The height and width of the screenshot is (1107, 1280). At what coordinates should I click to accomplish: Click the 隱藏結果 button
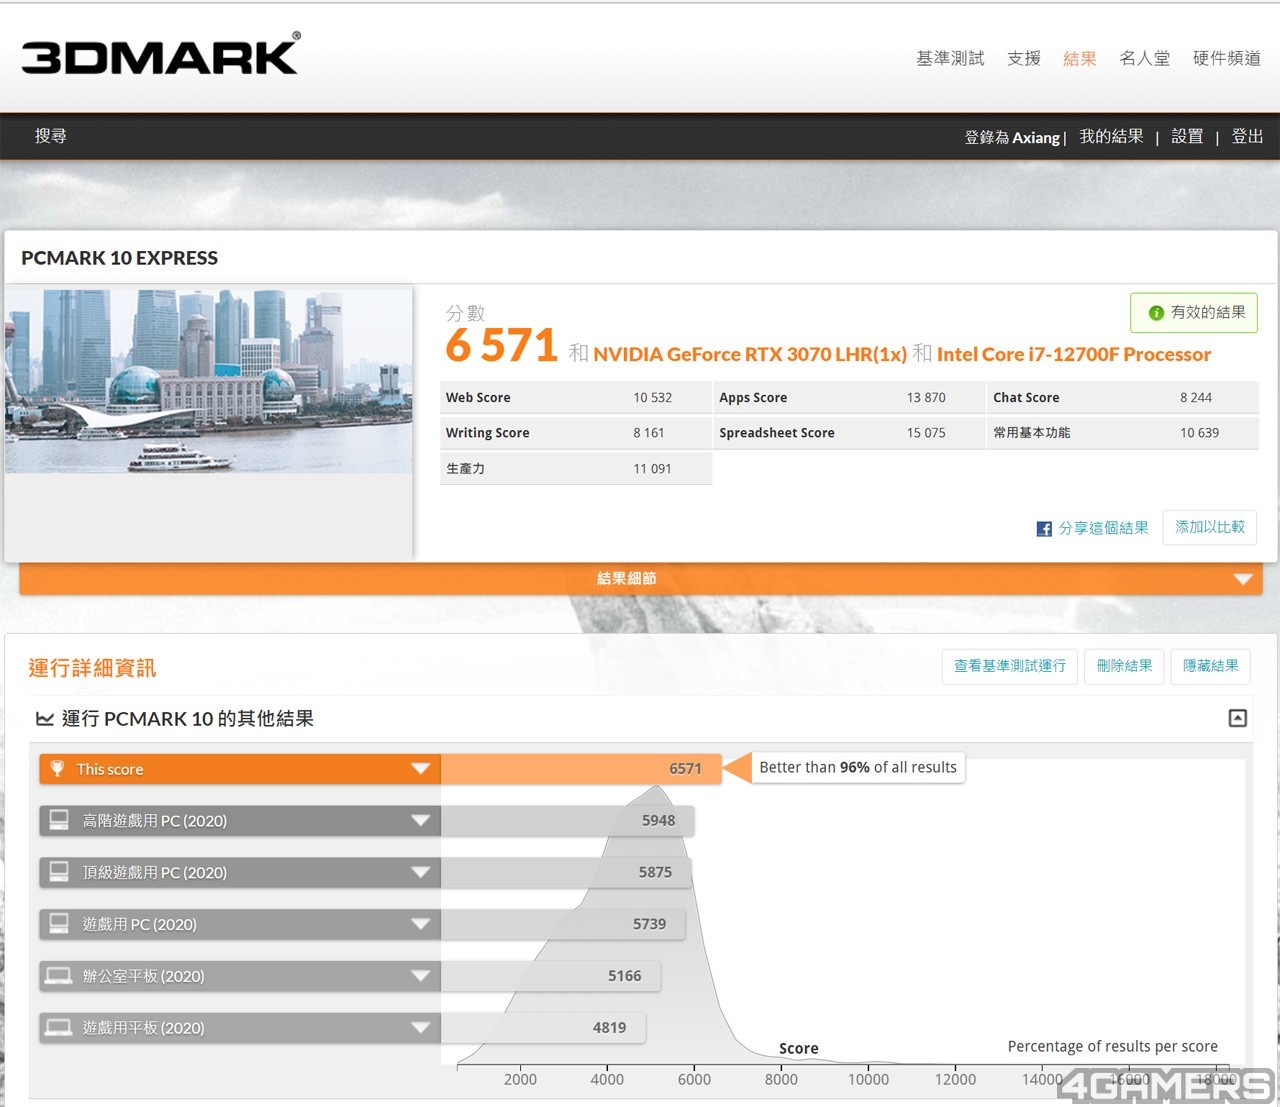click(x=1211, y=666)
